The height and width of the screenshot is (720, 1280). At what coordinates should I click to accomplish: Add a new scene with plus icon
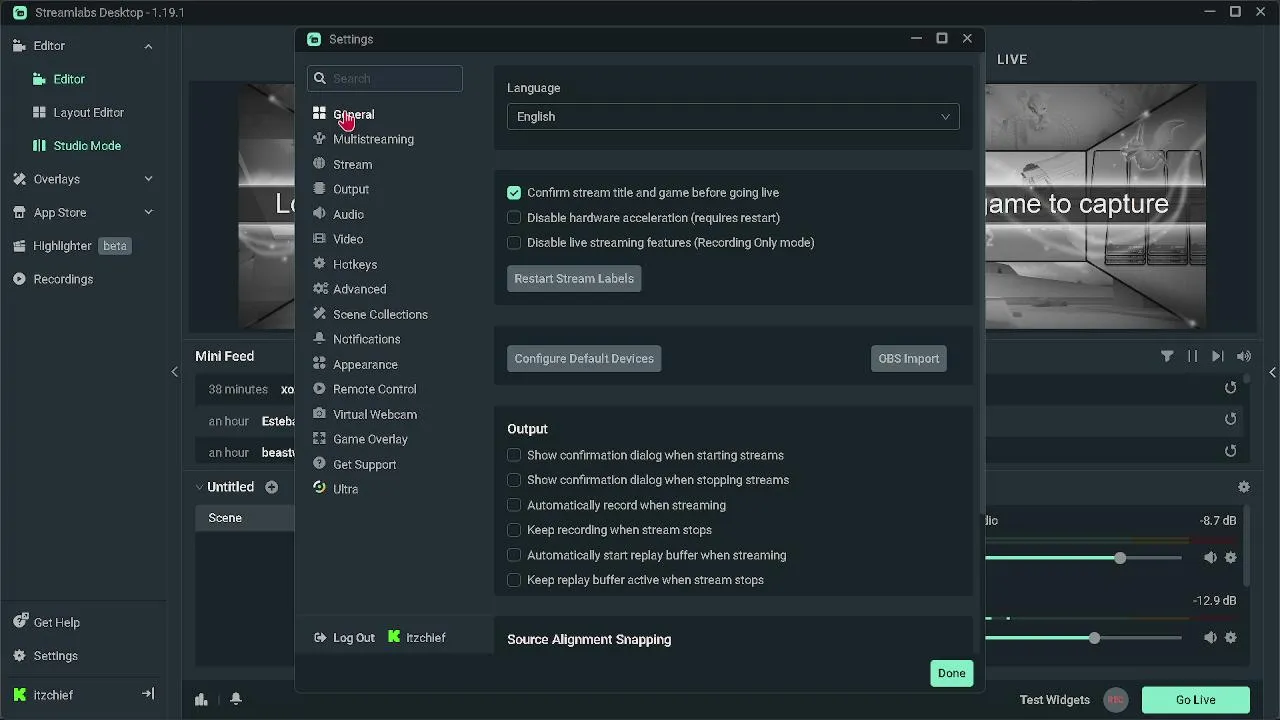272,487
